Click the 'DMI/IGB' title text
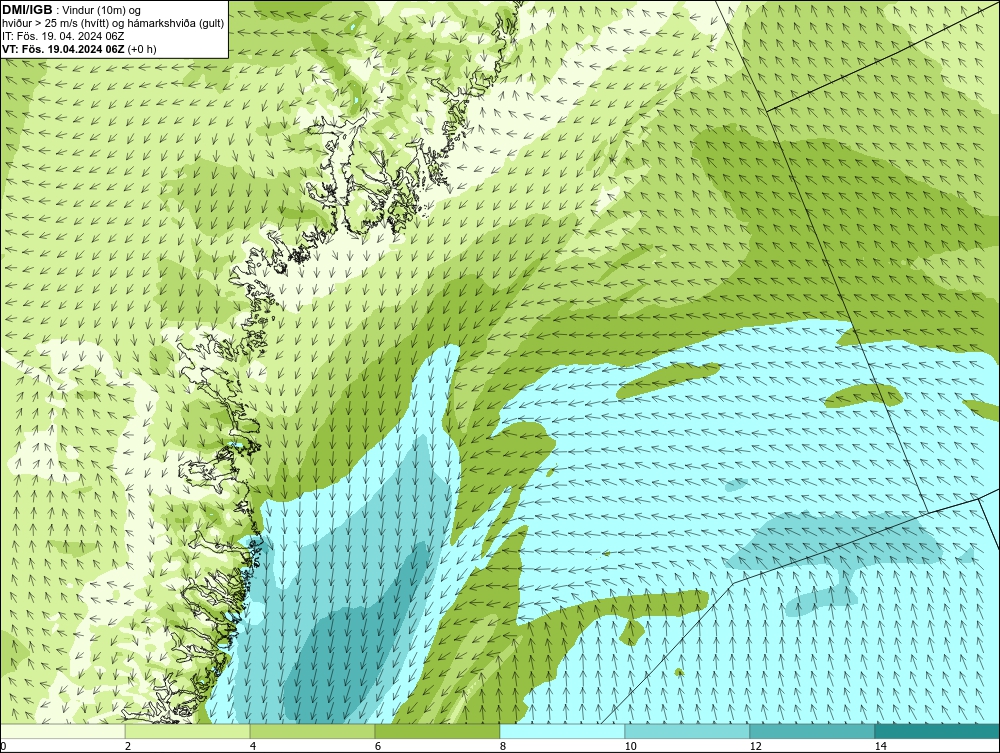 (x=27, y=10)
